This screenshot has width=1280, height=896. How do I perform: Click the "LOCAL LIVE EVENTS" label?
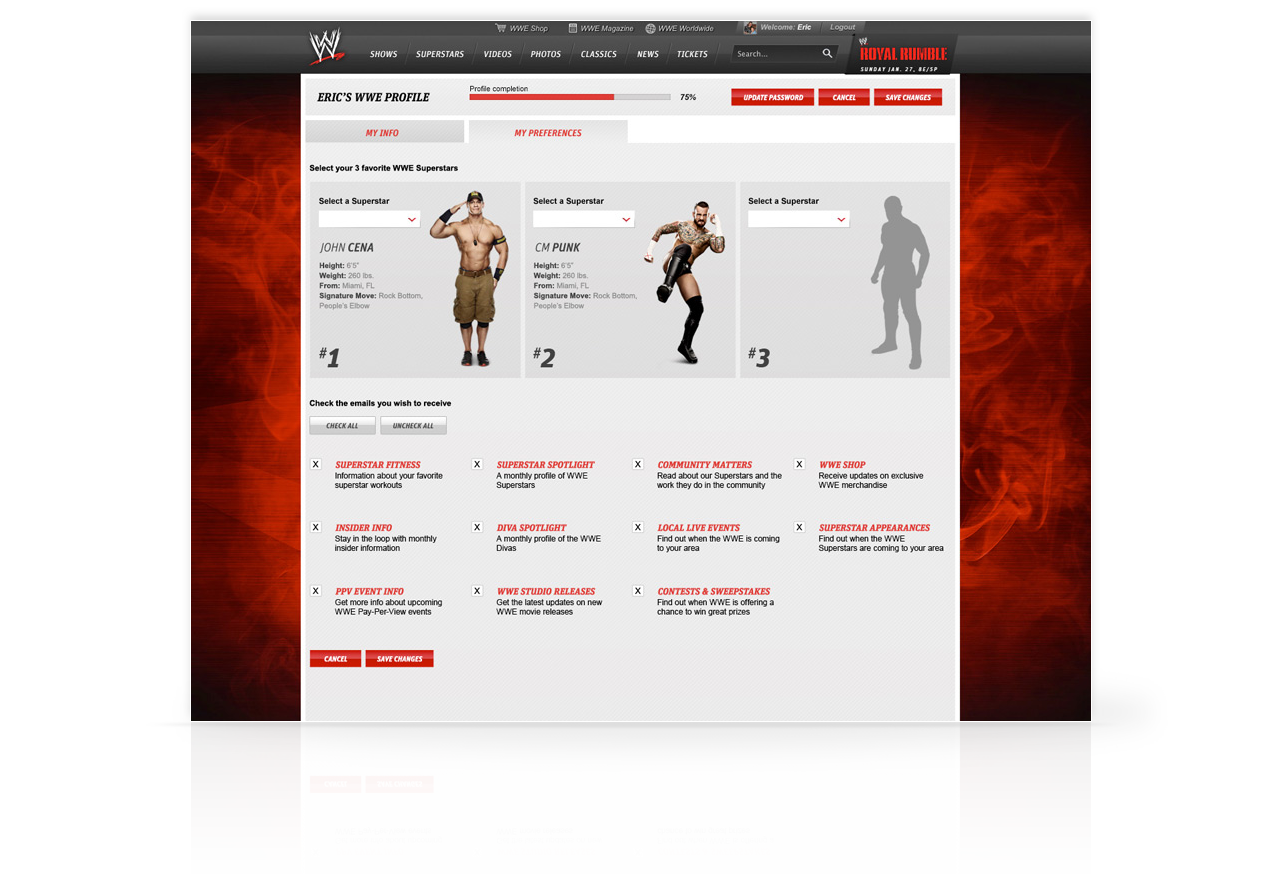coord(699,528)
